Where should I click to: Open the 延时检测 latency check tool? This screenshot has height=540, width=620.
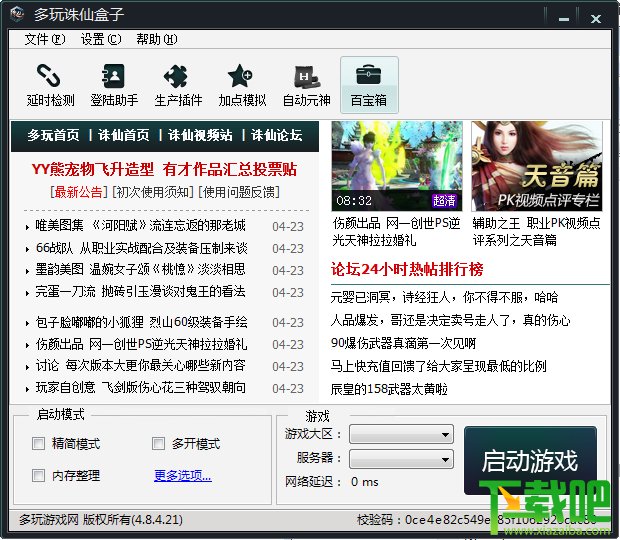tap(50, 85)
